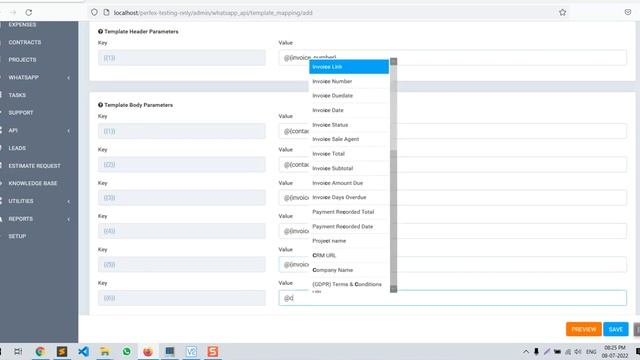Screen dimensions: 640x360
Task: Open the Pocket save icon in toolbar
Action: [628, 12]
